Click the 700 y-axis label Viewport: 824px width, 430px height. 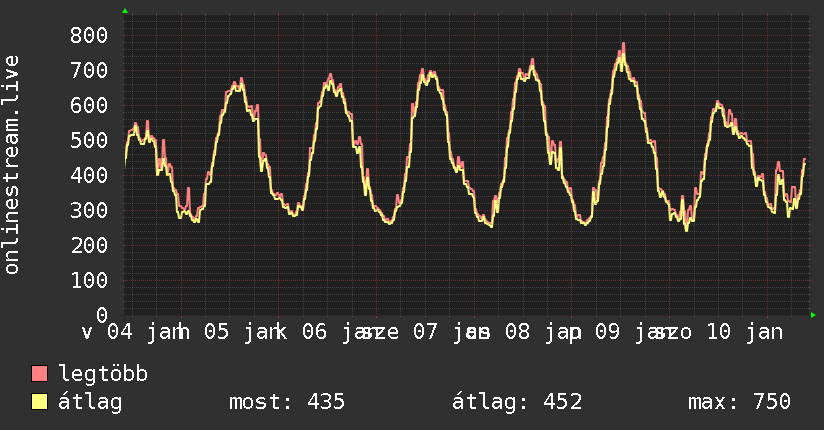tap(89, 70)
